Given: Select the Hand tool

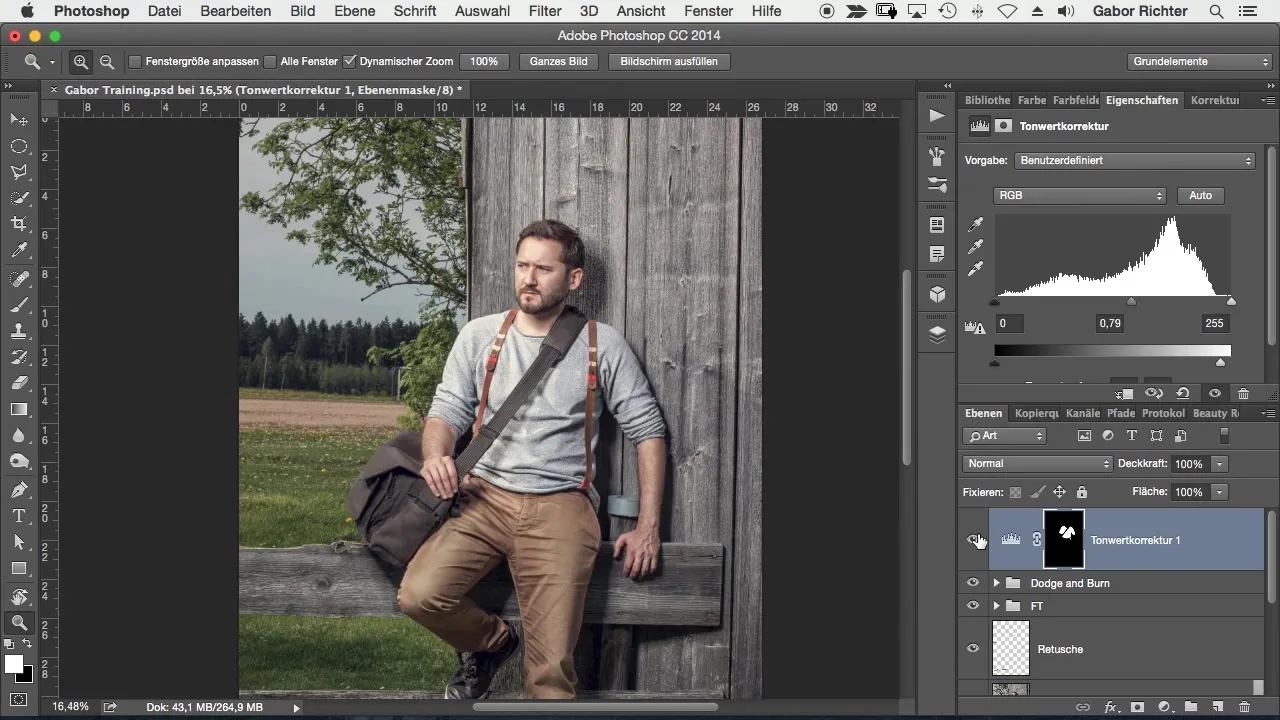Looking at the screenshot, I should 19,597.
